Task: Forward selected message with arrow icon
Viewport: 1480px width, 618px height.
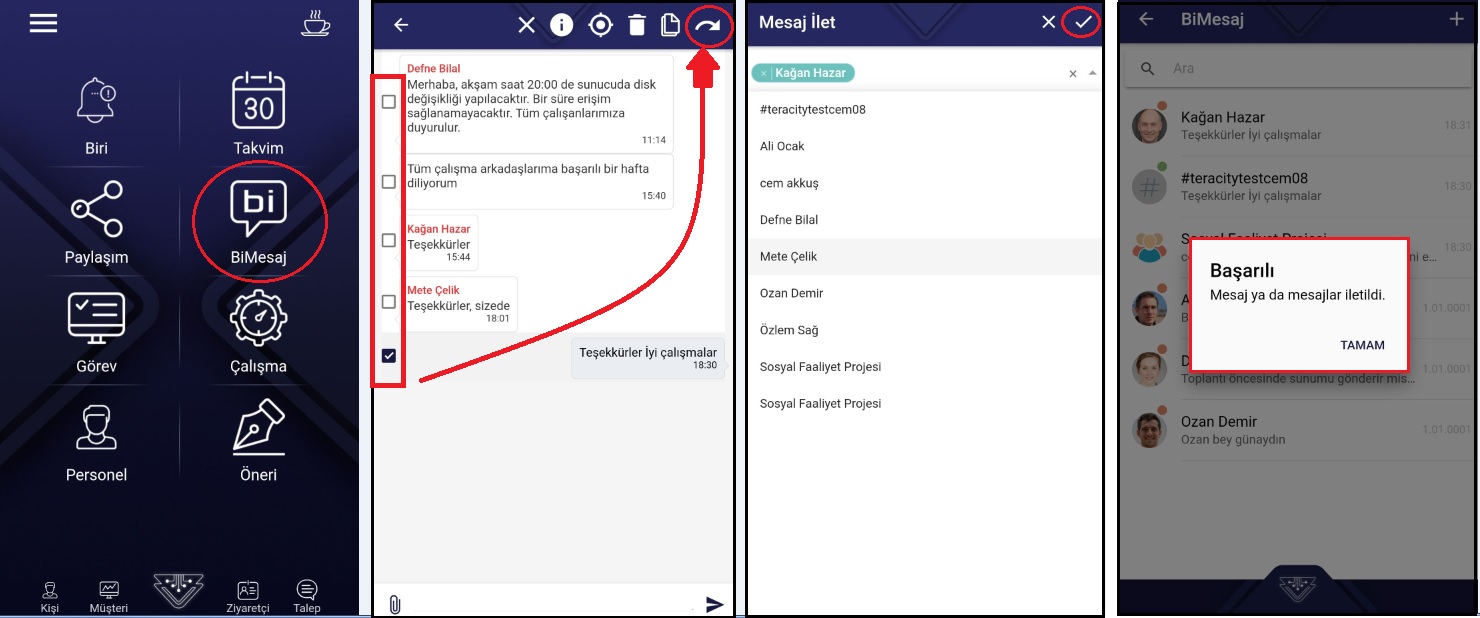Action: pyautogui.click(x=708, y=25)
